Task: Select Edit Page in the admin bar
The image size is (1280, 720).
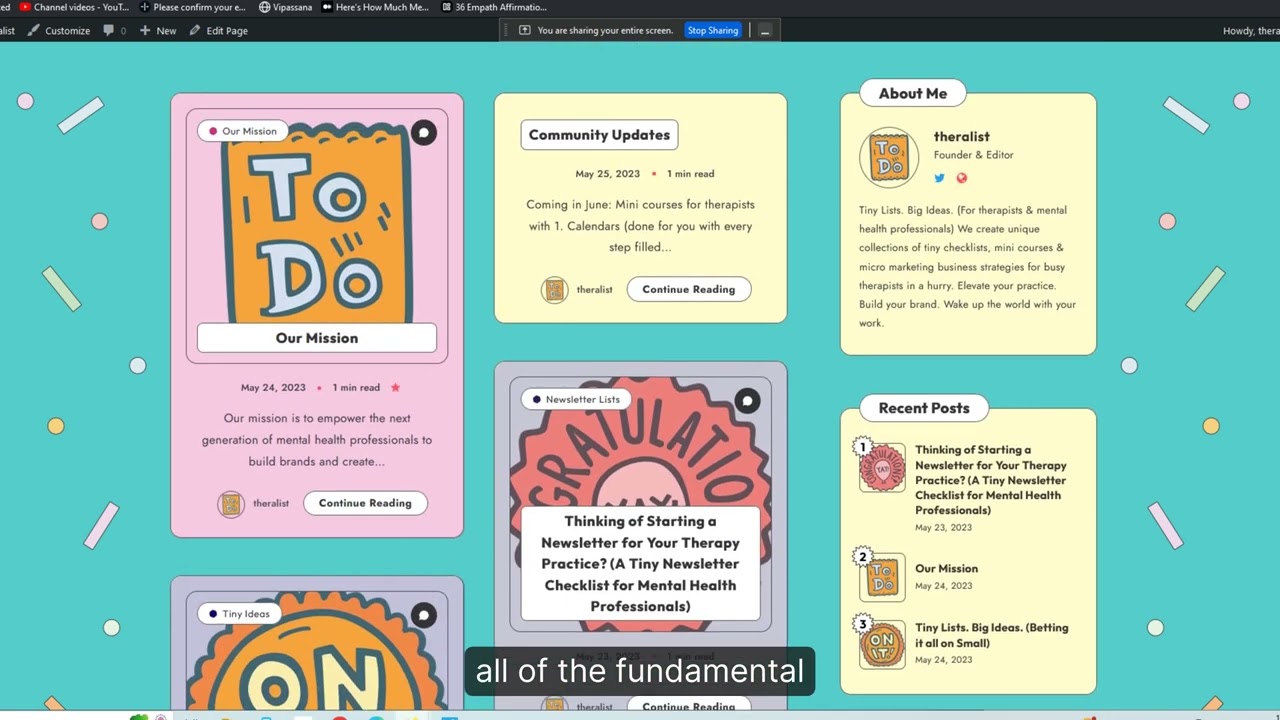Action: [218, 31]
